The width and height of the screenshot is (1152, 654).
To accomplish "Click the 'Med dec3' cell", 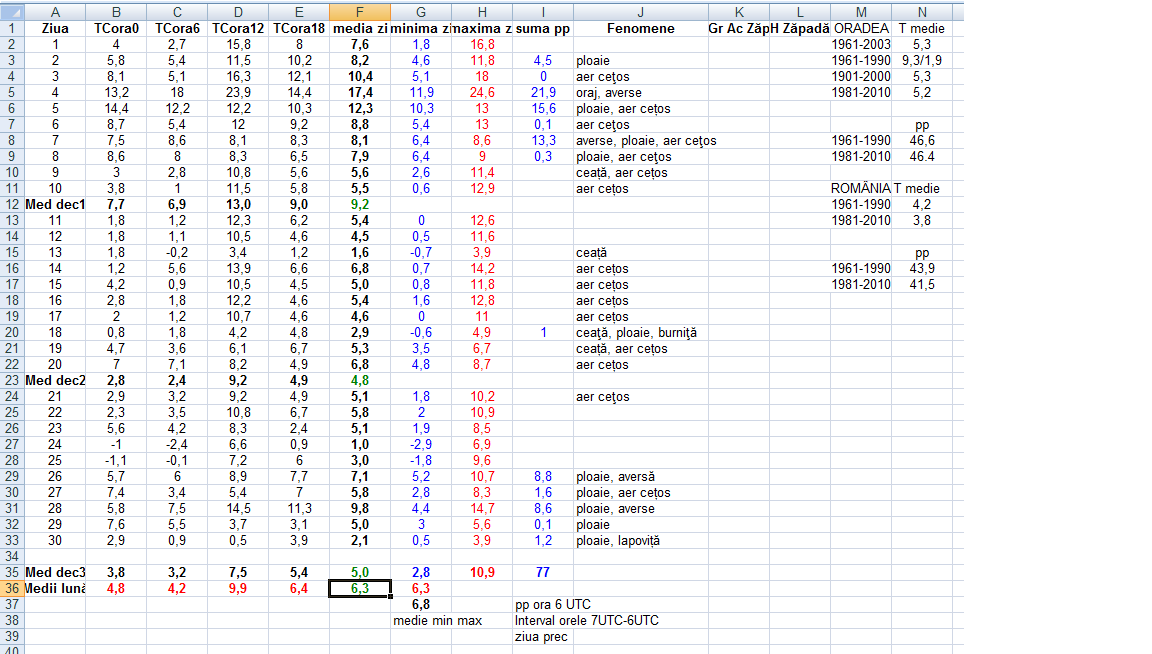I will tap(55, 572).
